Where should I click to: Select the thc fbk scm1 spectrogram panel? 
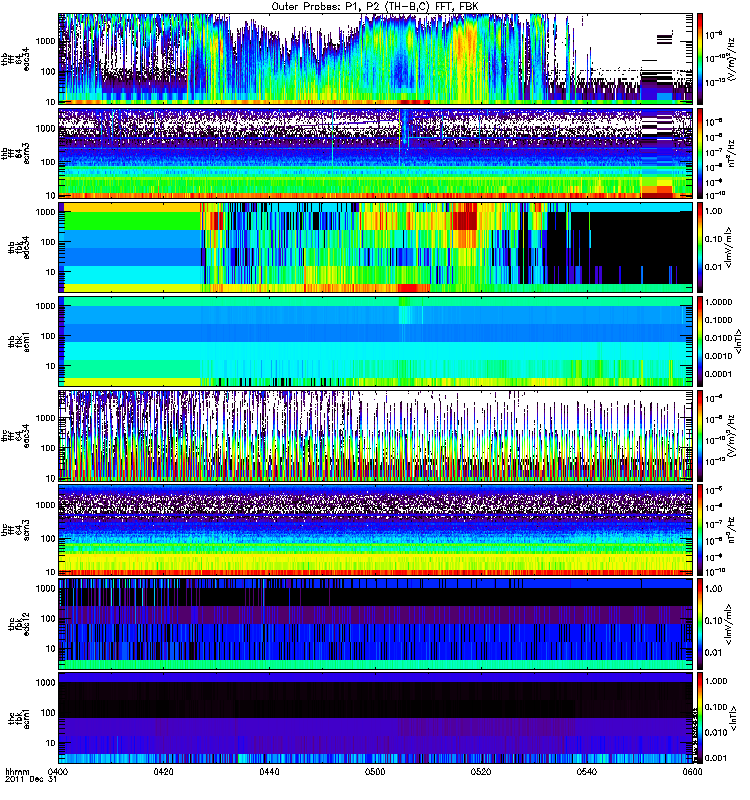click(x=375, y=718)
